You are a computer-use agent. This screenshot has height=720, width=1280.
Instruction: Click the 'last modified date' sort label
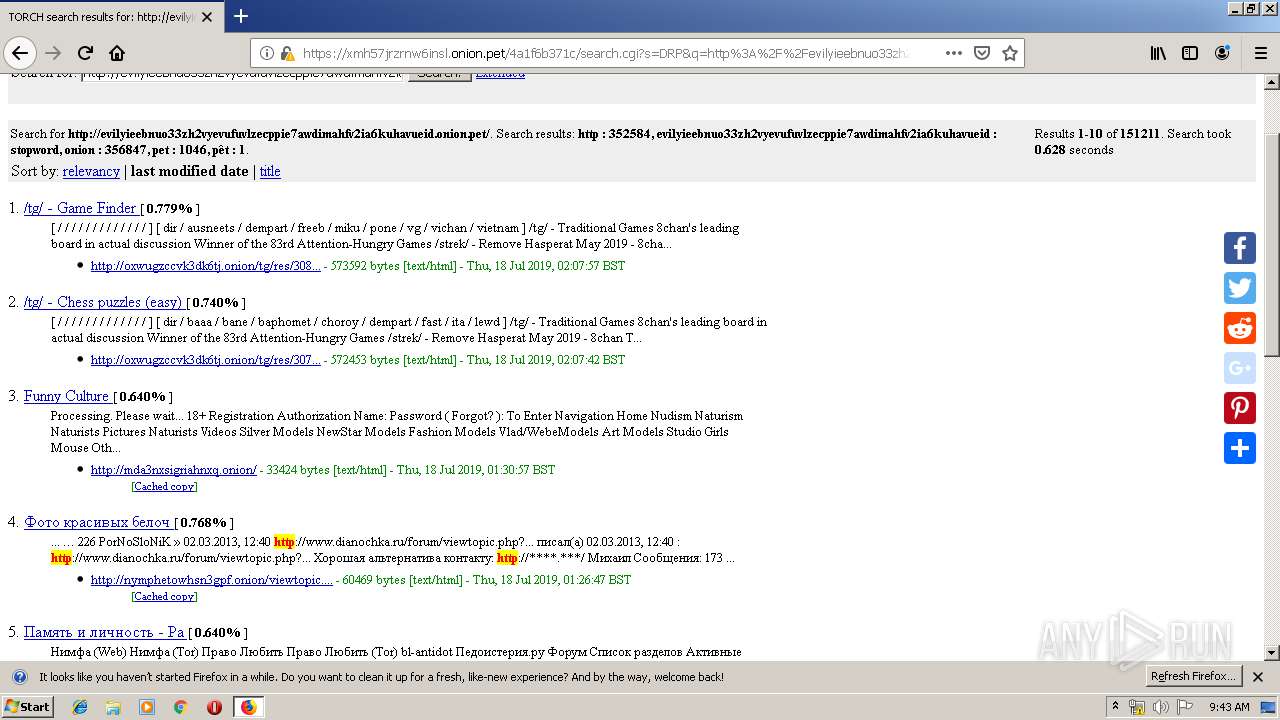(x=189, y=171)
